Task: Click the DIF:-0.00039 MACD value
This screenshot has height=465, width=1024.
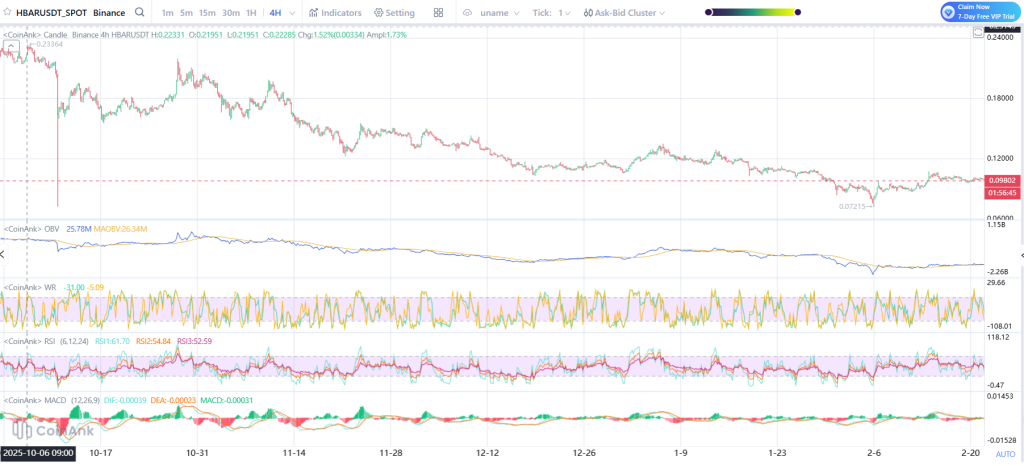Action: [x=125, y=400]
